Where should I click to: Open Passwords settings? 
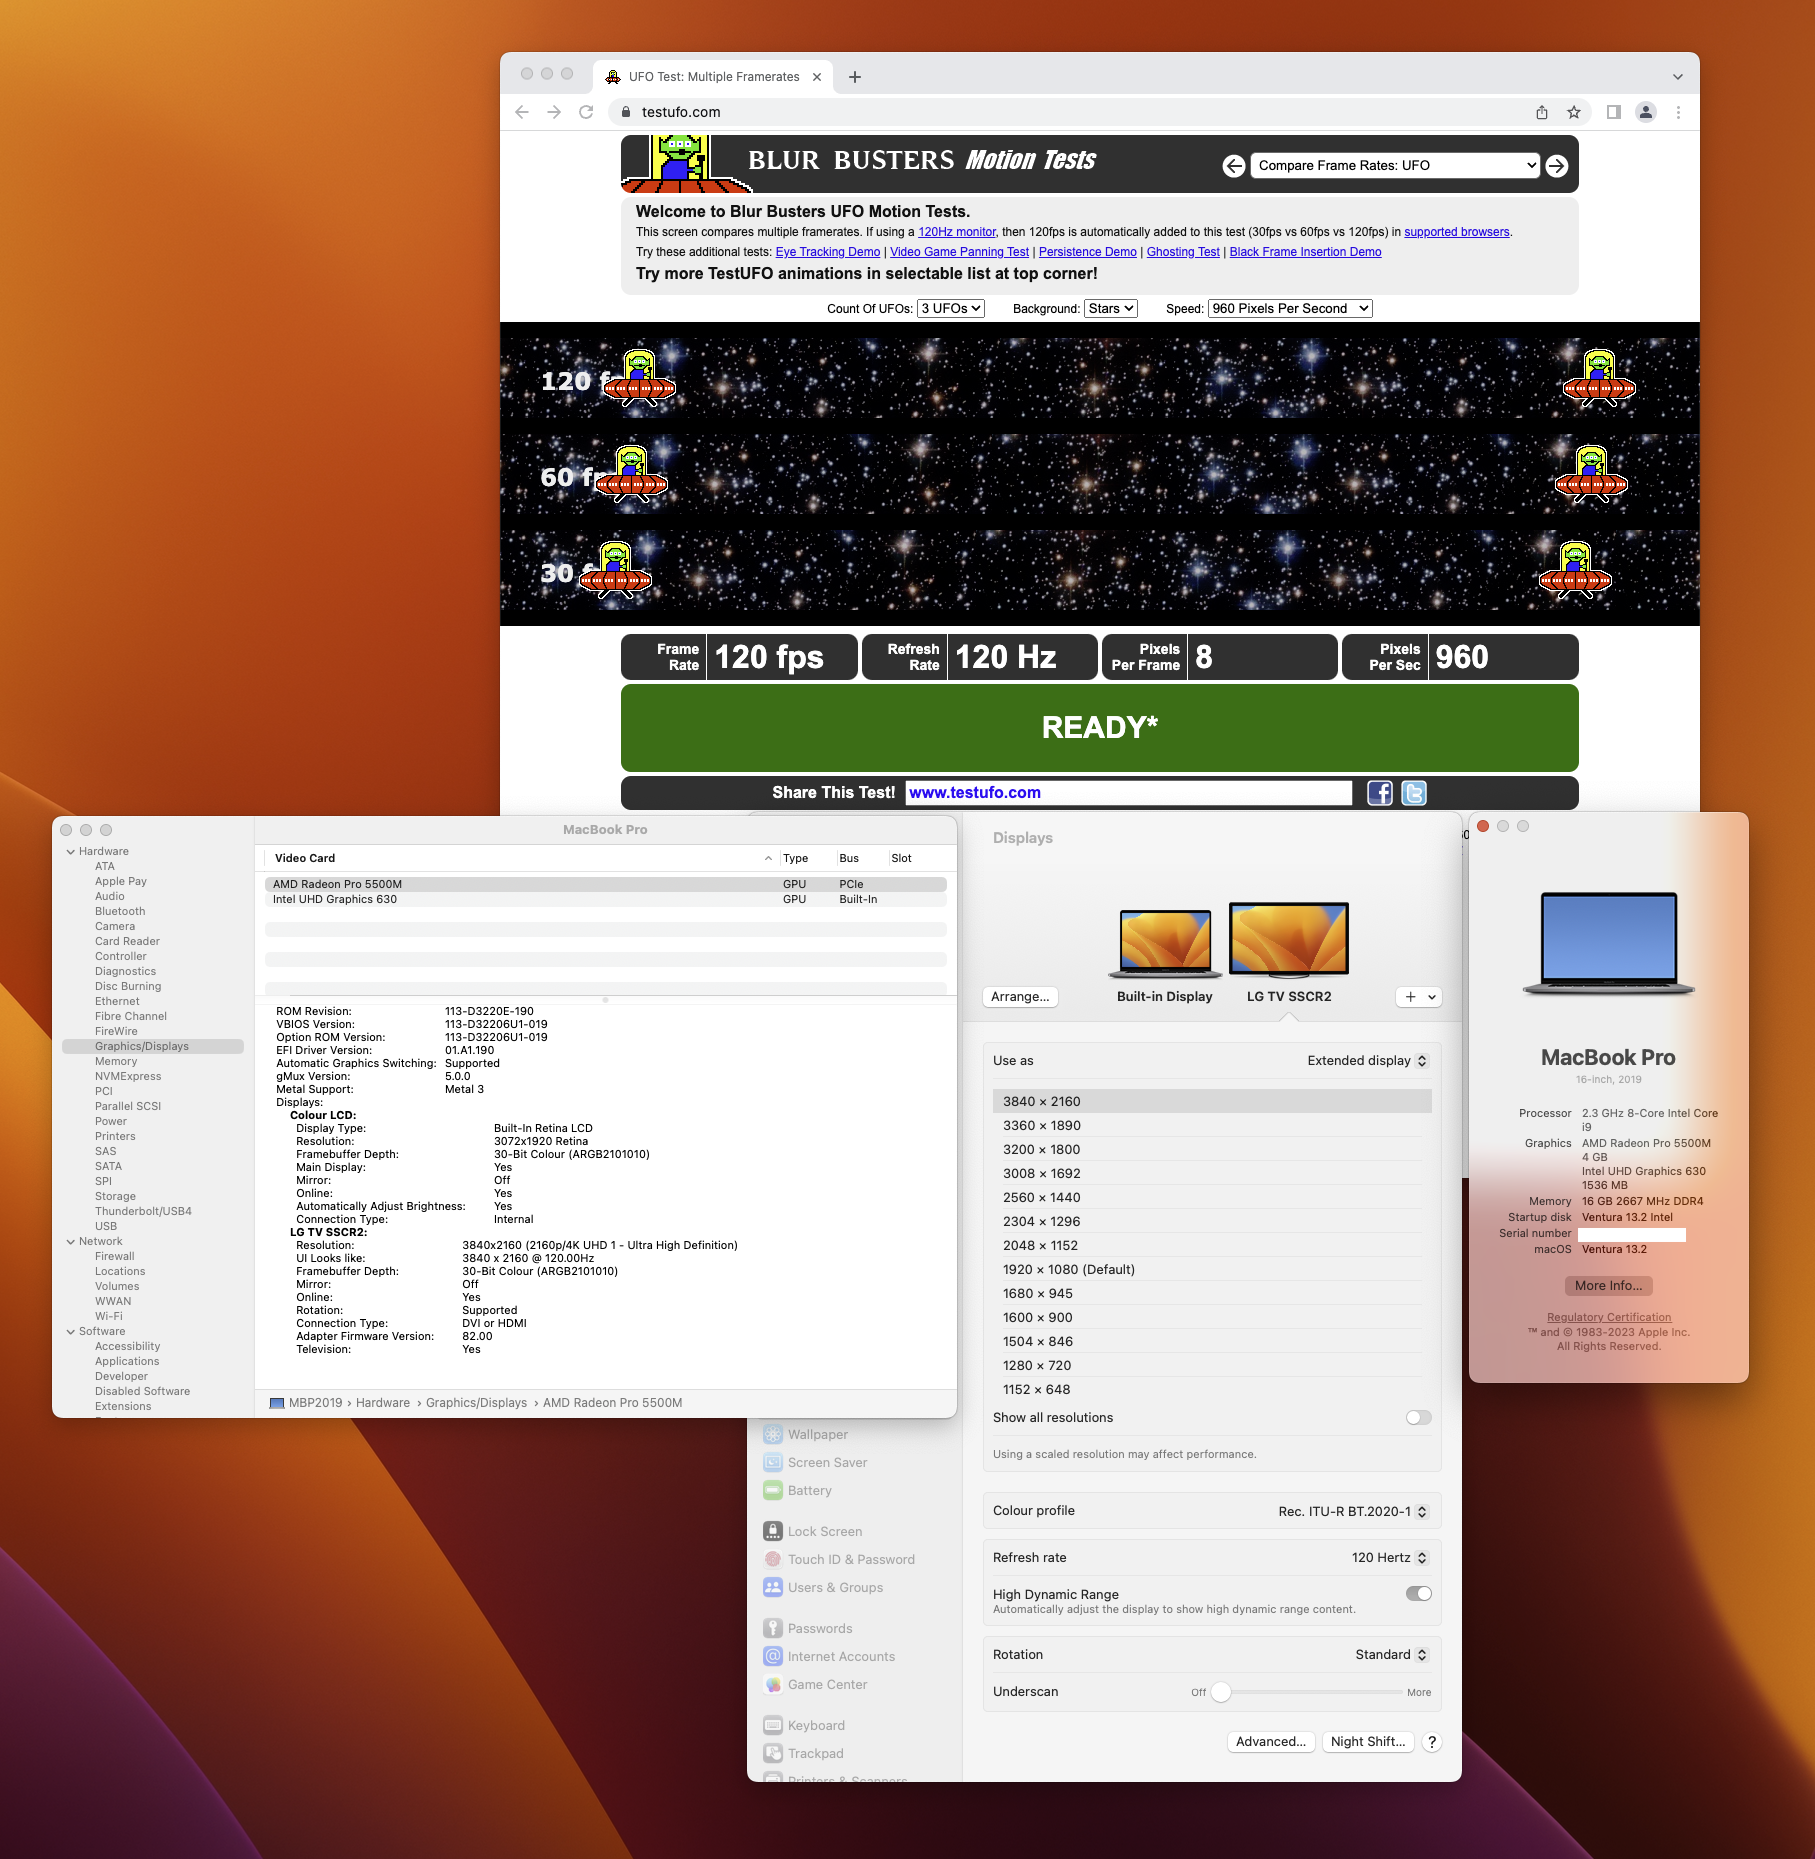(808, 1628)
